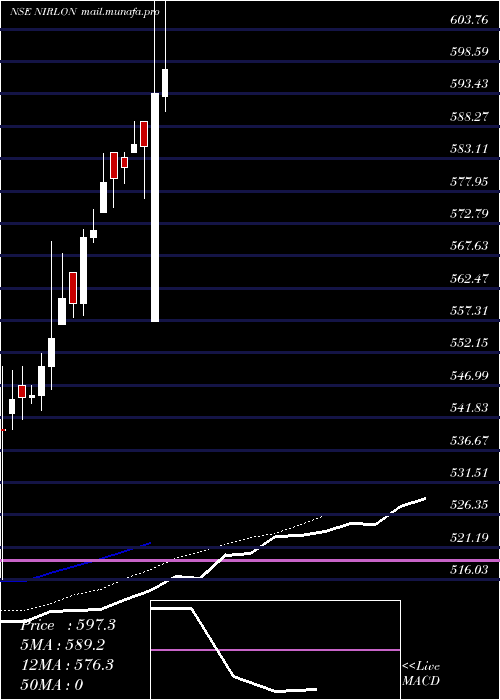Click the 521.19 price axis label
The width and height of the screenshot is (500, 700).
(x=468, y=538)
